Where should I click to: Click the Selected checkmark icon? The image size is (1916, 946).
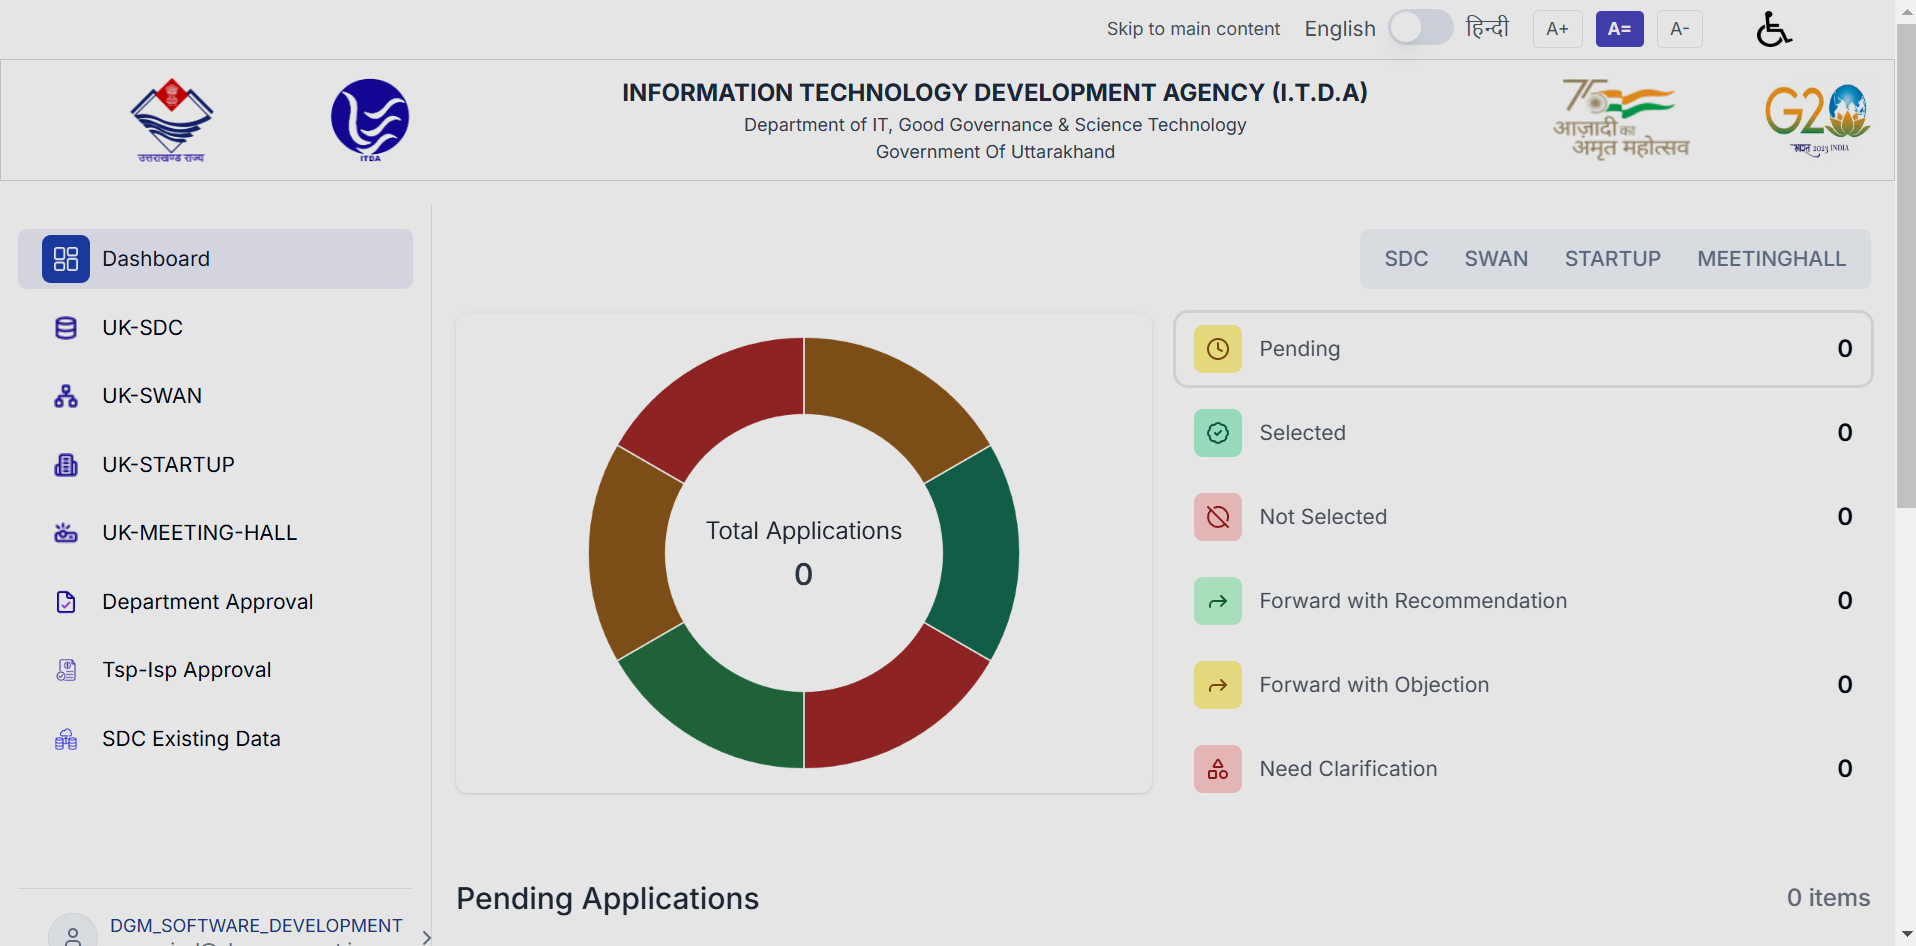(x=1218, y=433)
